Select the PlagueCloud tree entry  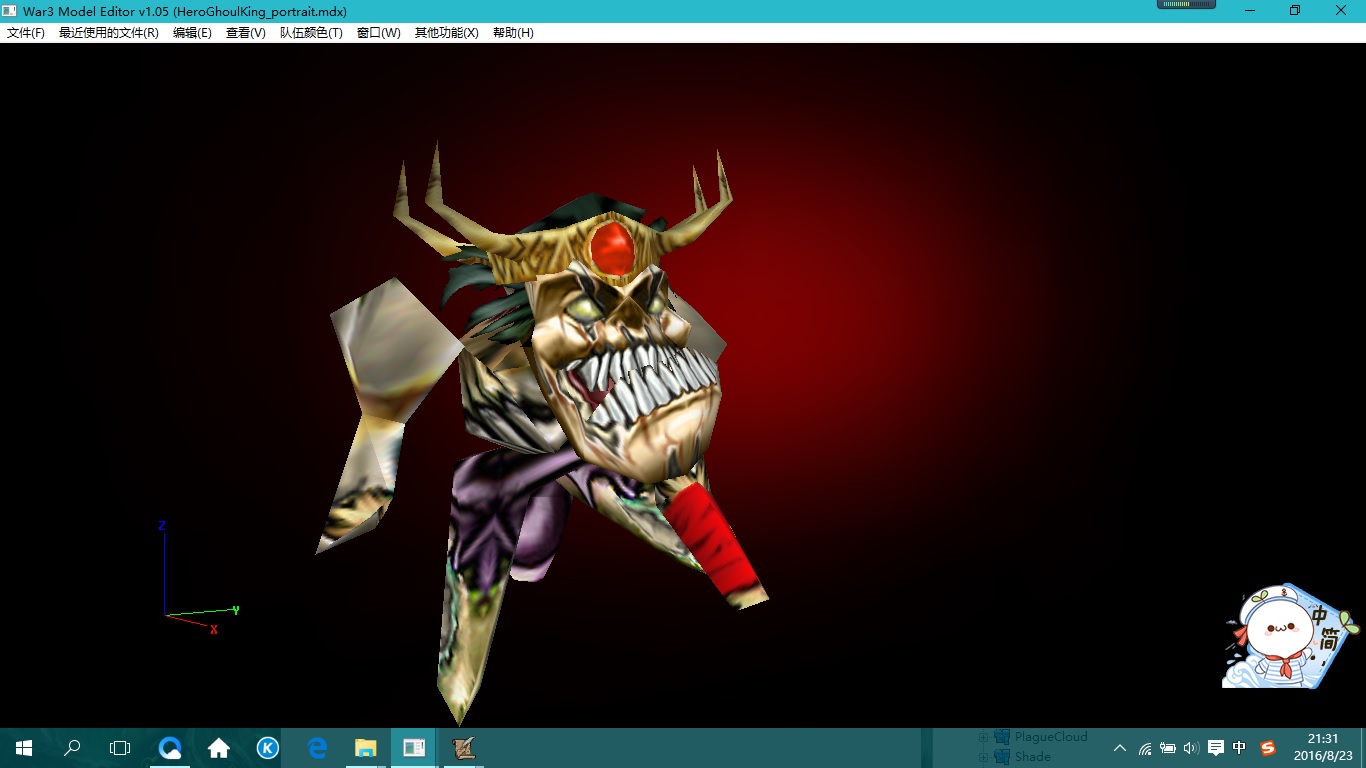(1051, 737)
